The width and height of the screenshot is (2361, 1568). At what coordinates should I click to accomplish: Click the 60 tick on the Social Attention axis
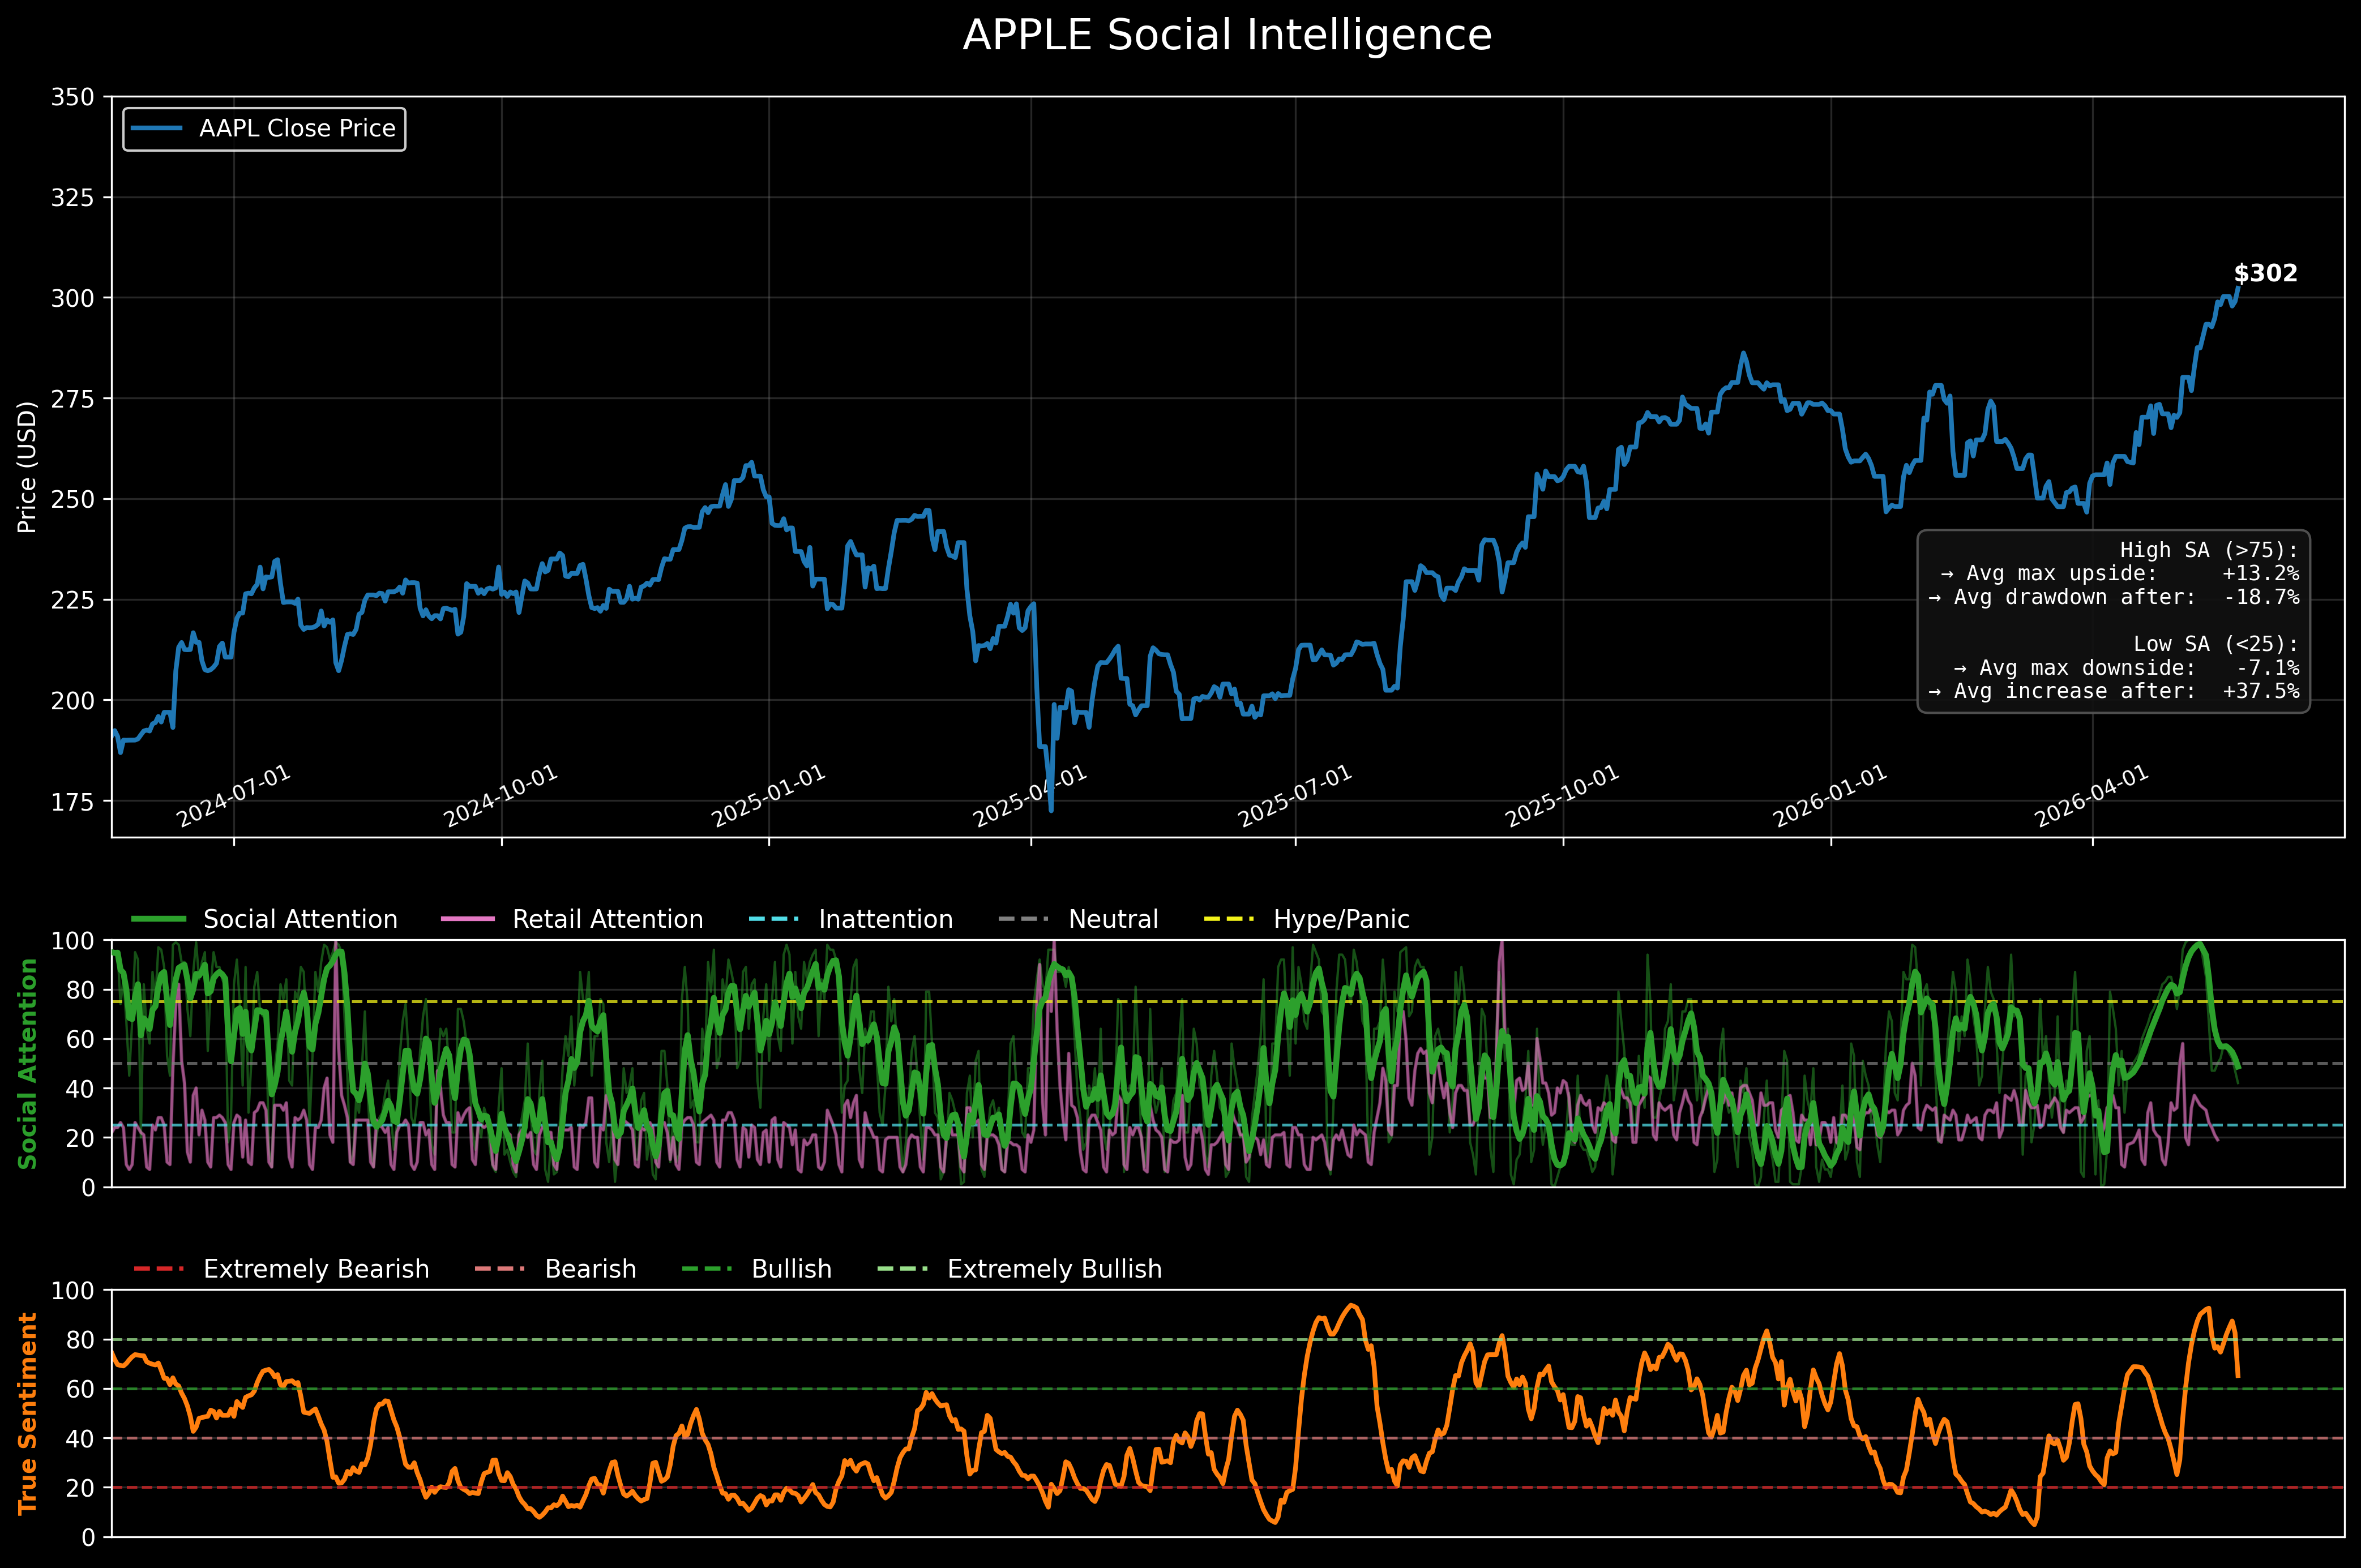[x=81, y=1039]
